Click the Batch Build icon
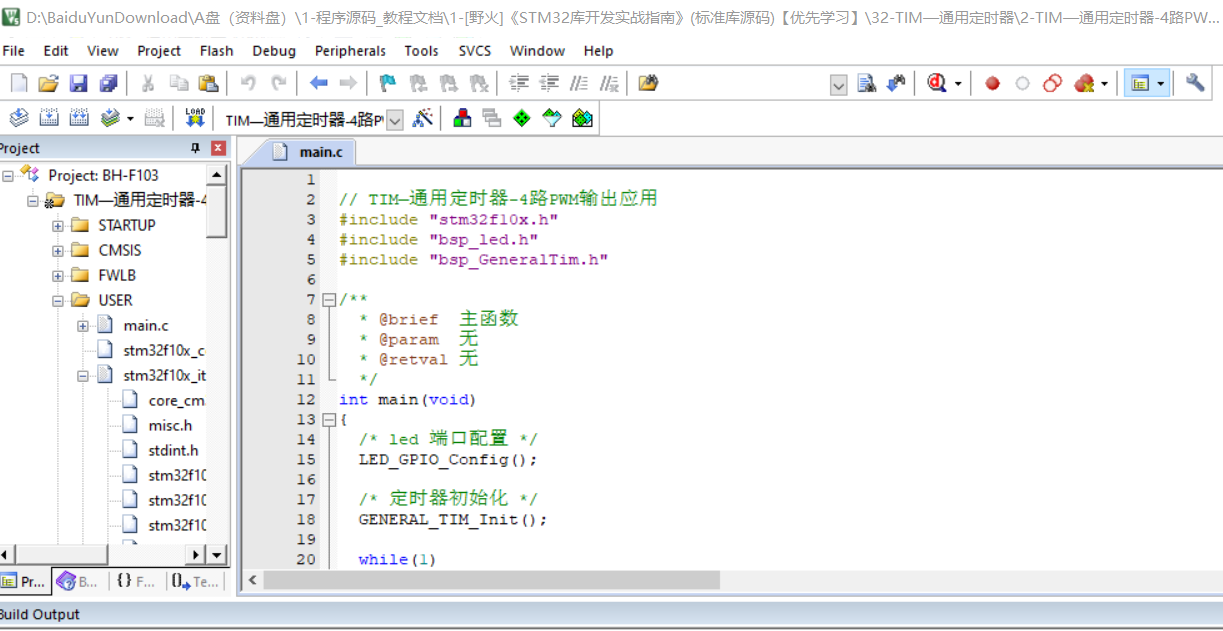Viewport: 1223px width, 631px height. tap(110, 119)
